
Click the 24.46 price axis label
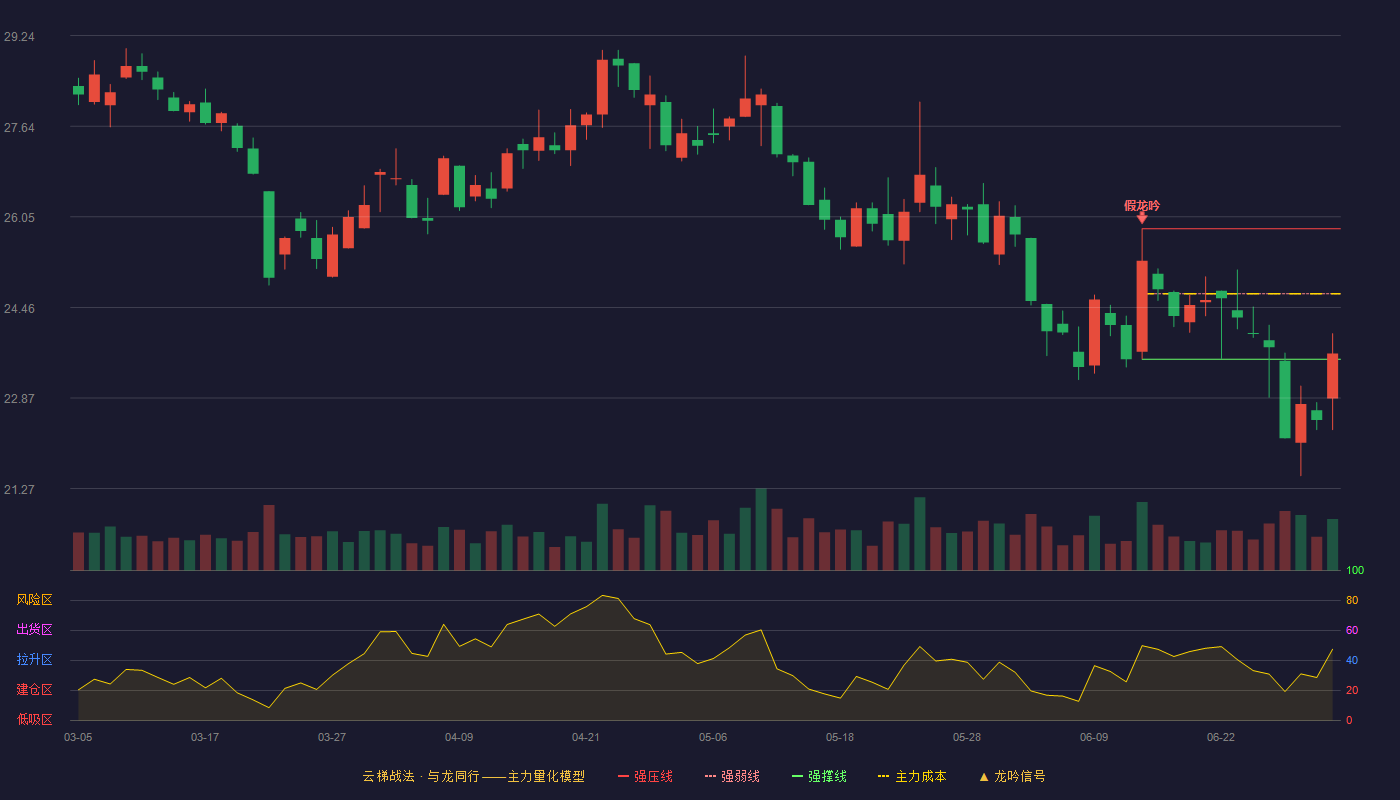point(19,308)
